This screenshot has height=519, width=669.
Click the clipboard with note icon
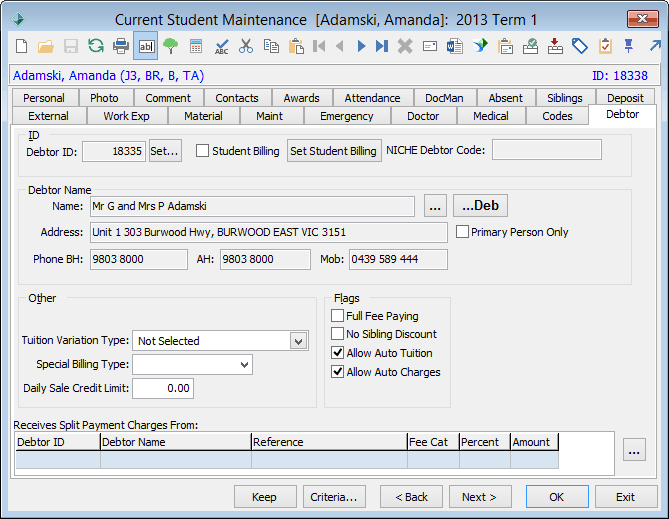tap(505, 46)
